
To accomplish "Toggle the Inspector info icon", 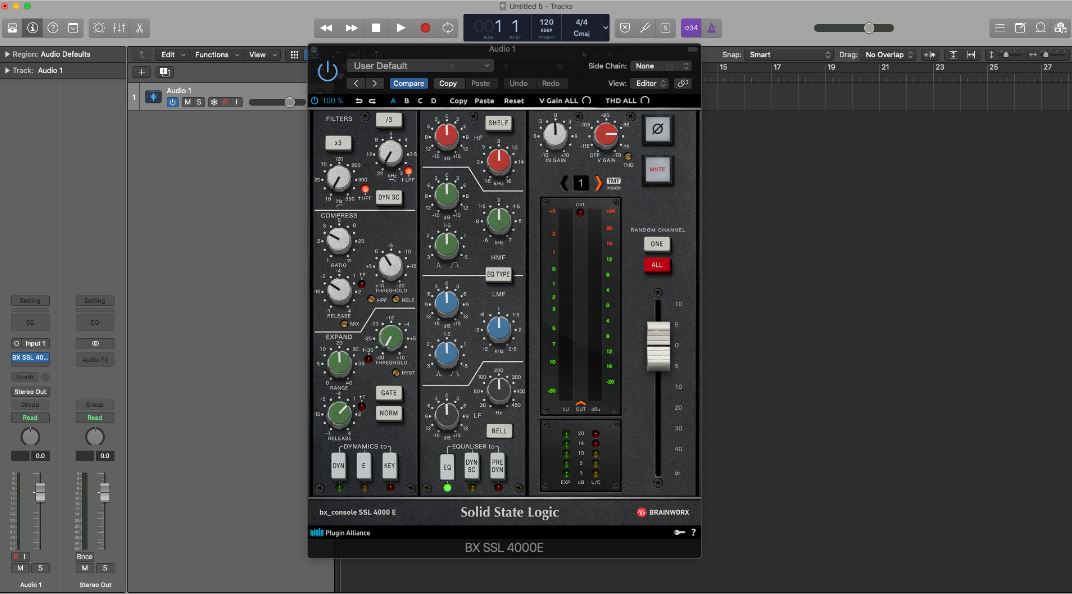I will (x=32, y=28).
